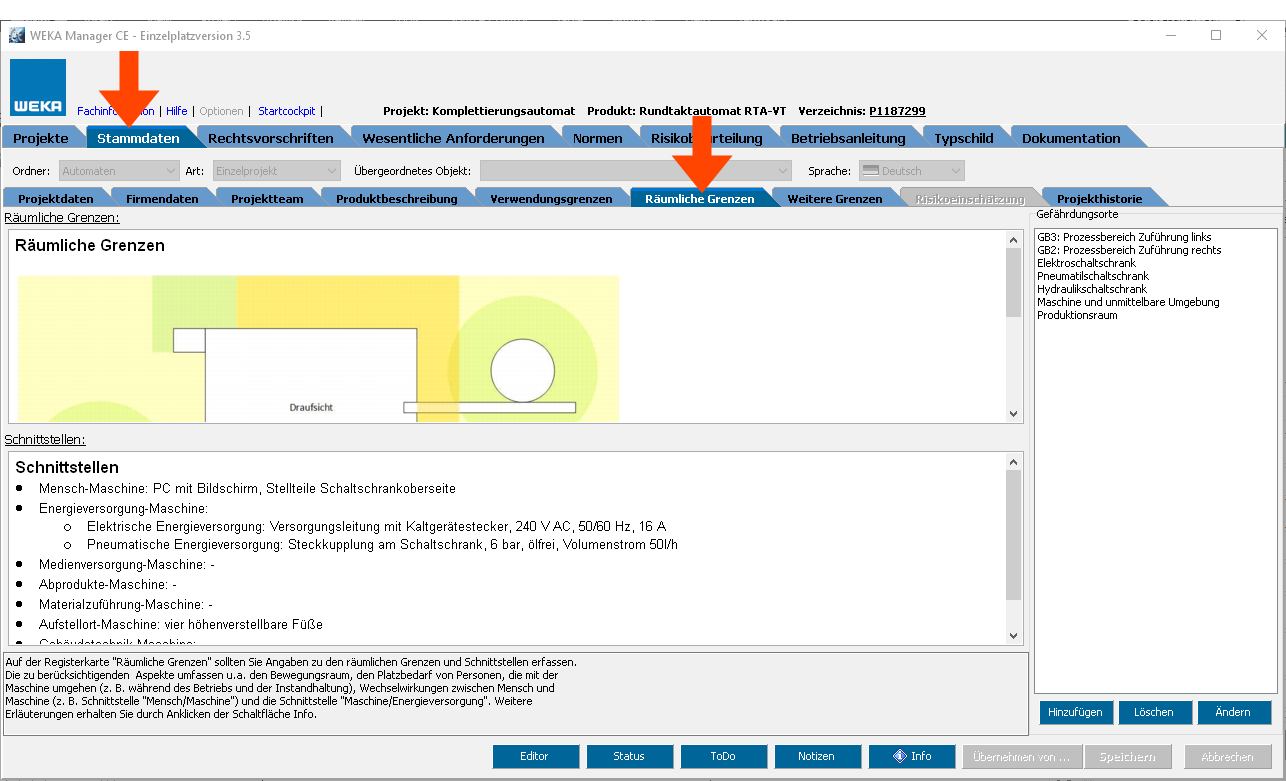Screen dimensions: 1286x781
Task: Click the Info button diamond icon
Action: (x=899, y=756)
